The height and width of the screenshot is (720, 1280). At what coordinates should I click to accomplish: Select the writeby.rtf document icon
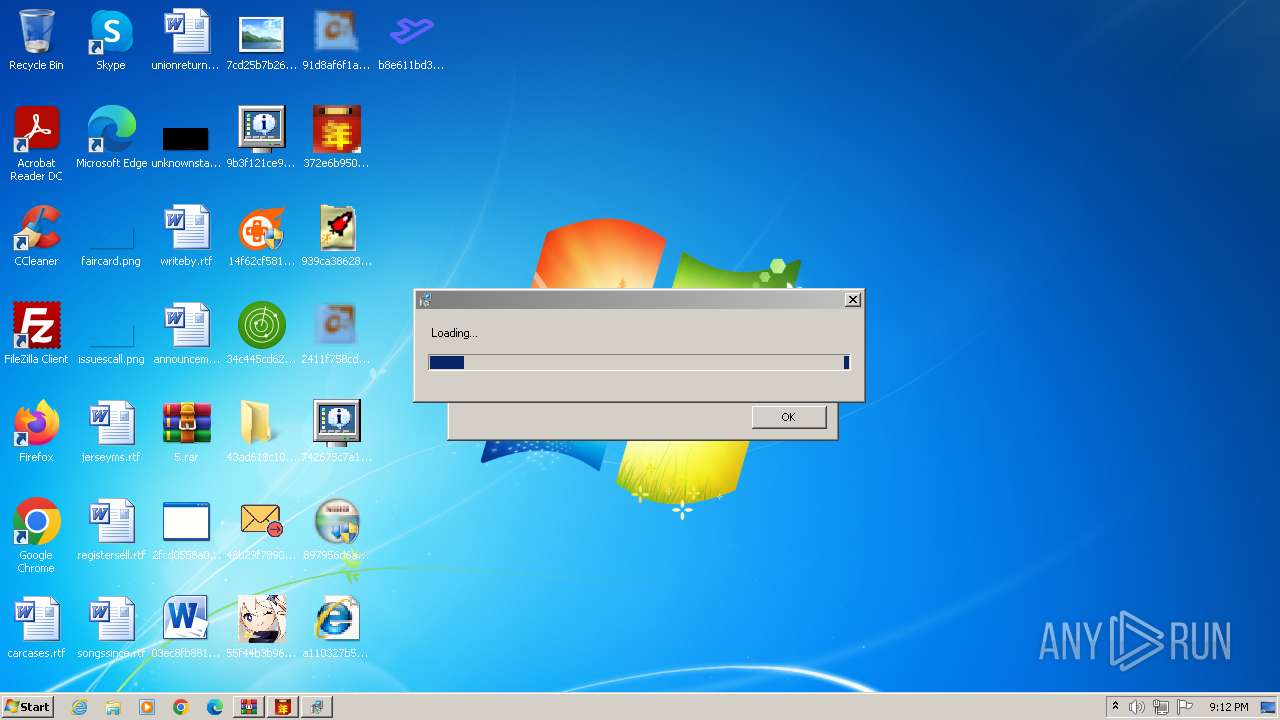186,237
